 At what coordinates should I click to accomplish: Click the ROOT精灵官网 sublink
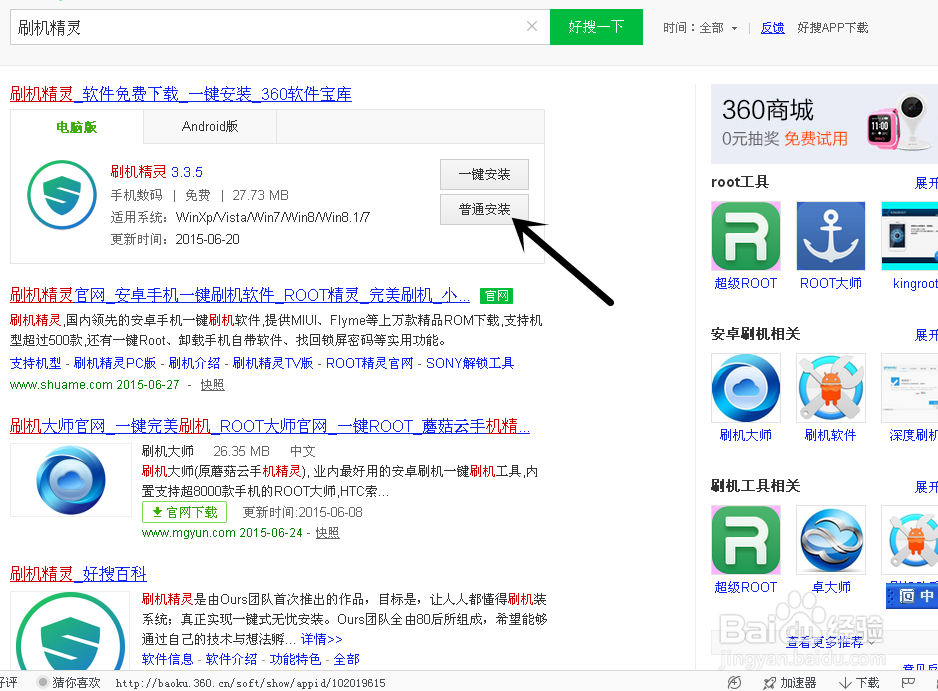(370, 363)
